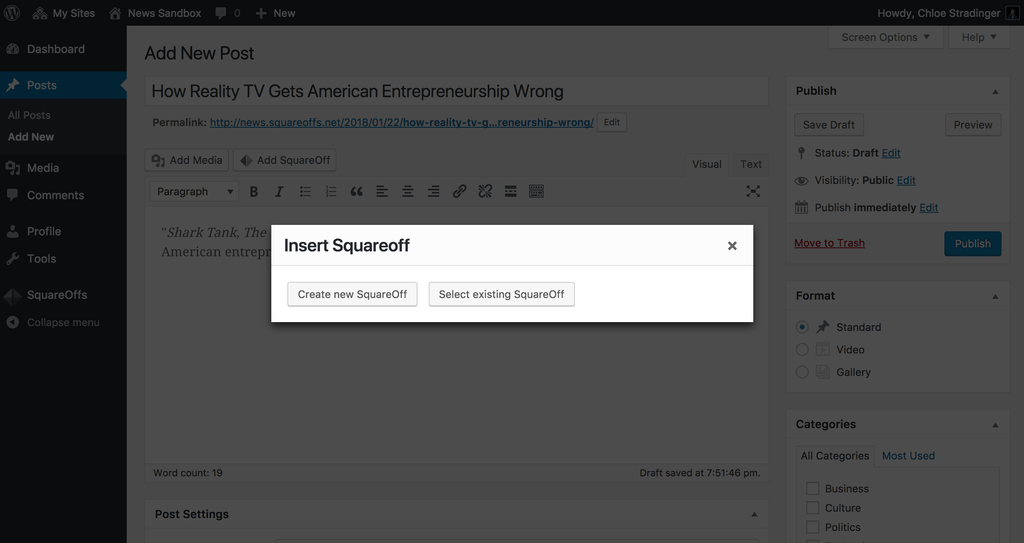Insert Read More tag
1024x543 pixels.
point(511,191)
